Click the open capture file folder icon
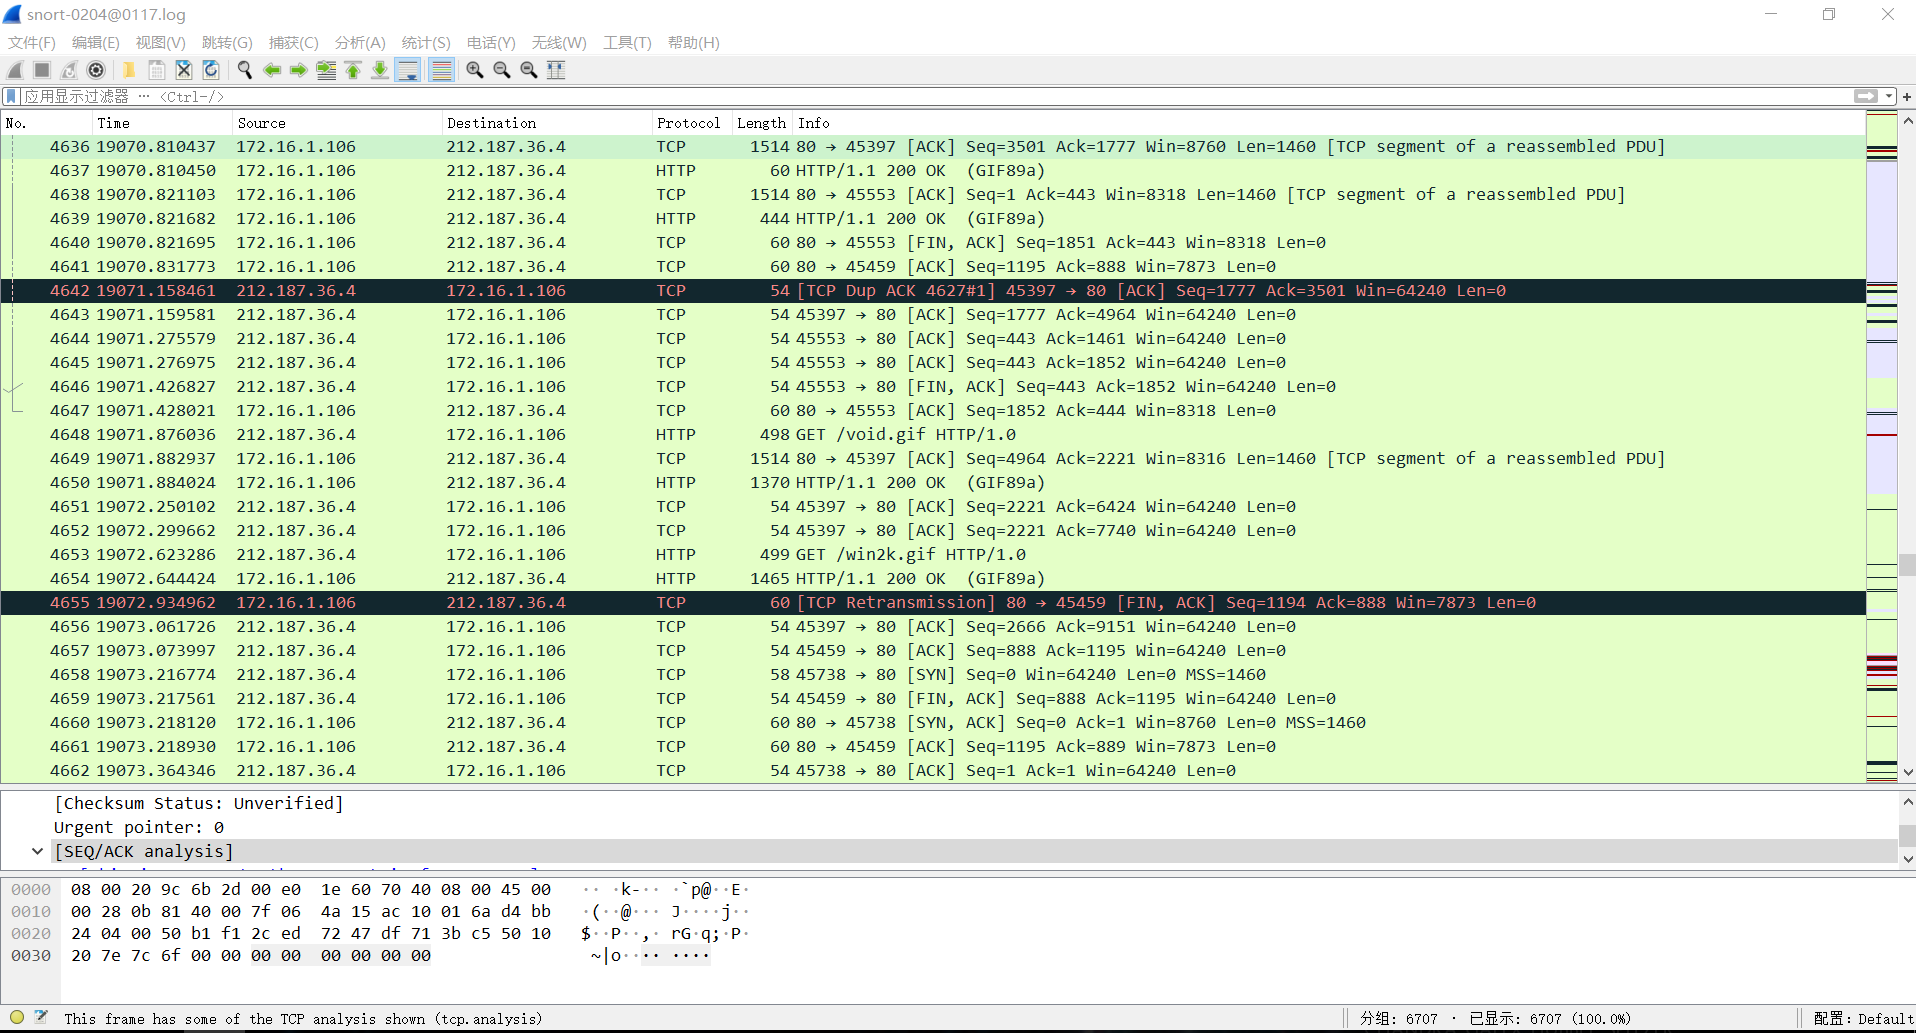1916x1033 pixels. tap(129, 70)
